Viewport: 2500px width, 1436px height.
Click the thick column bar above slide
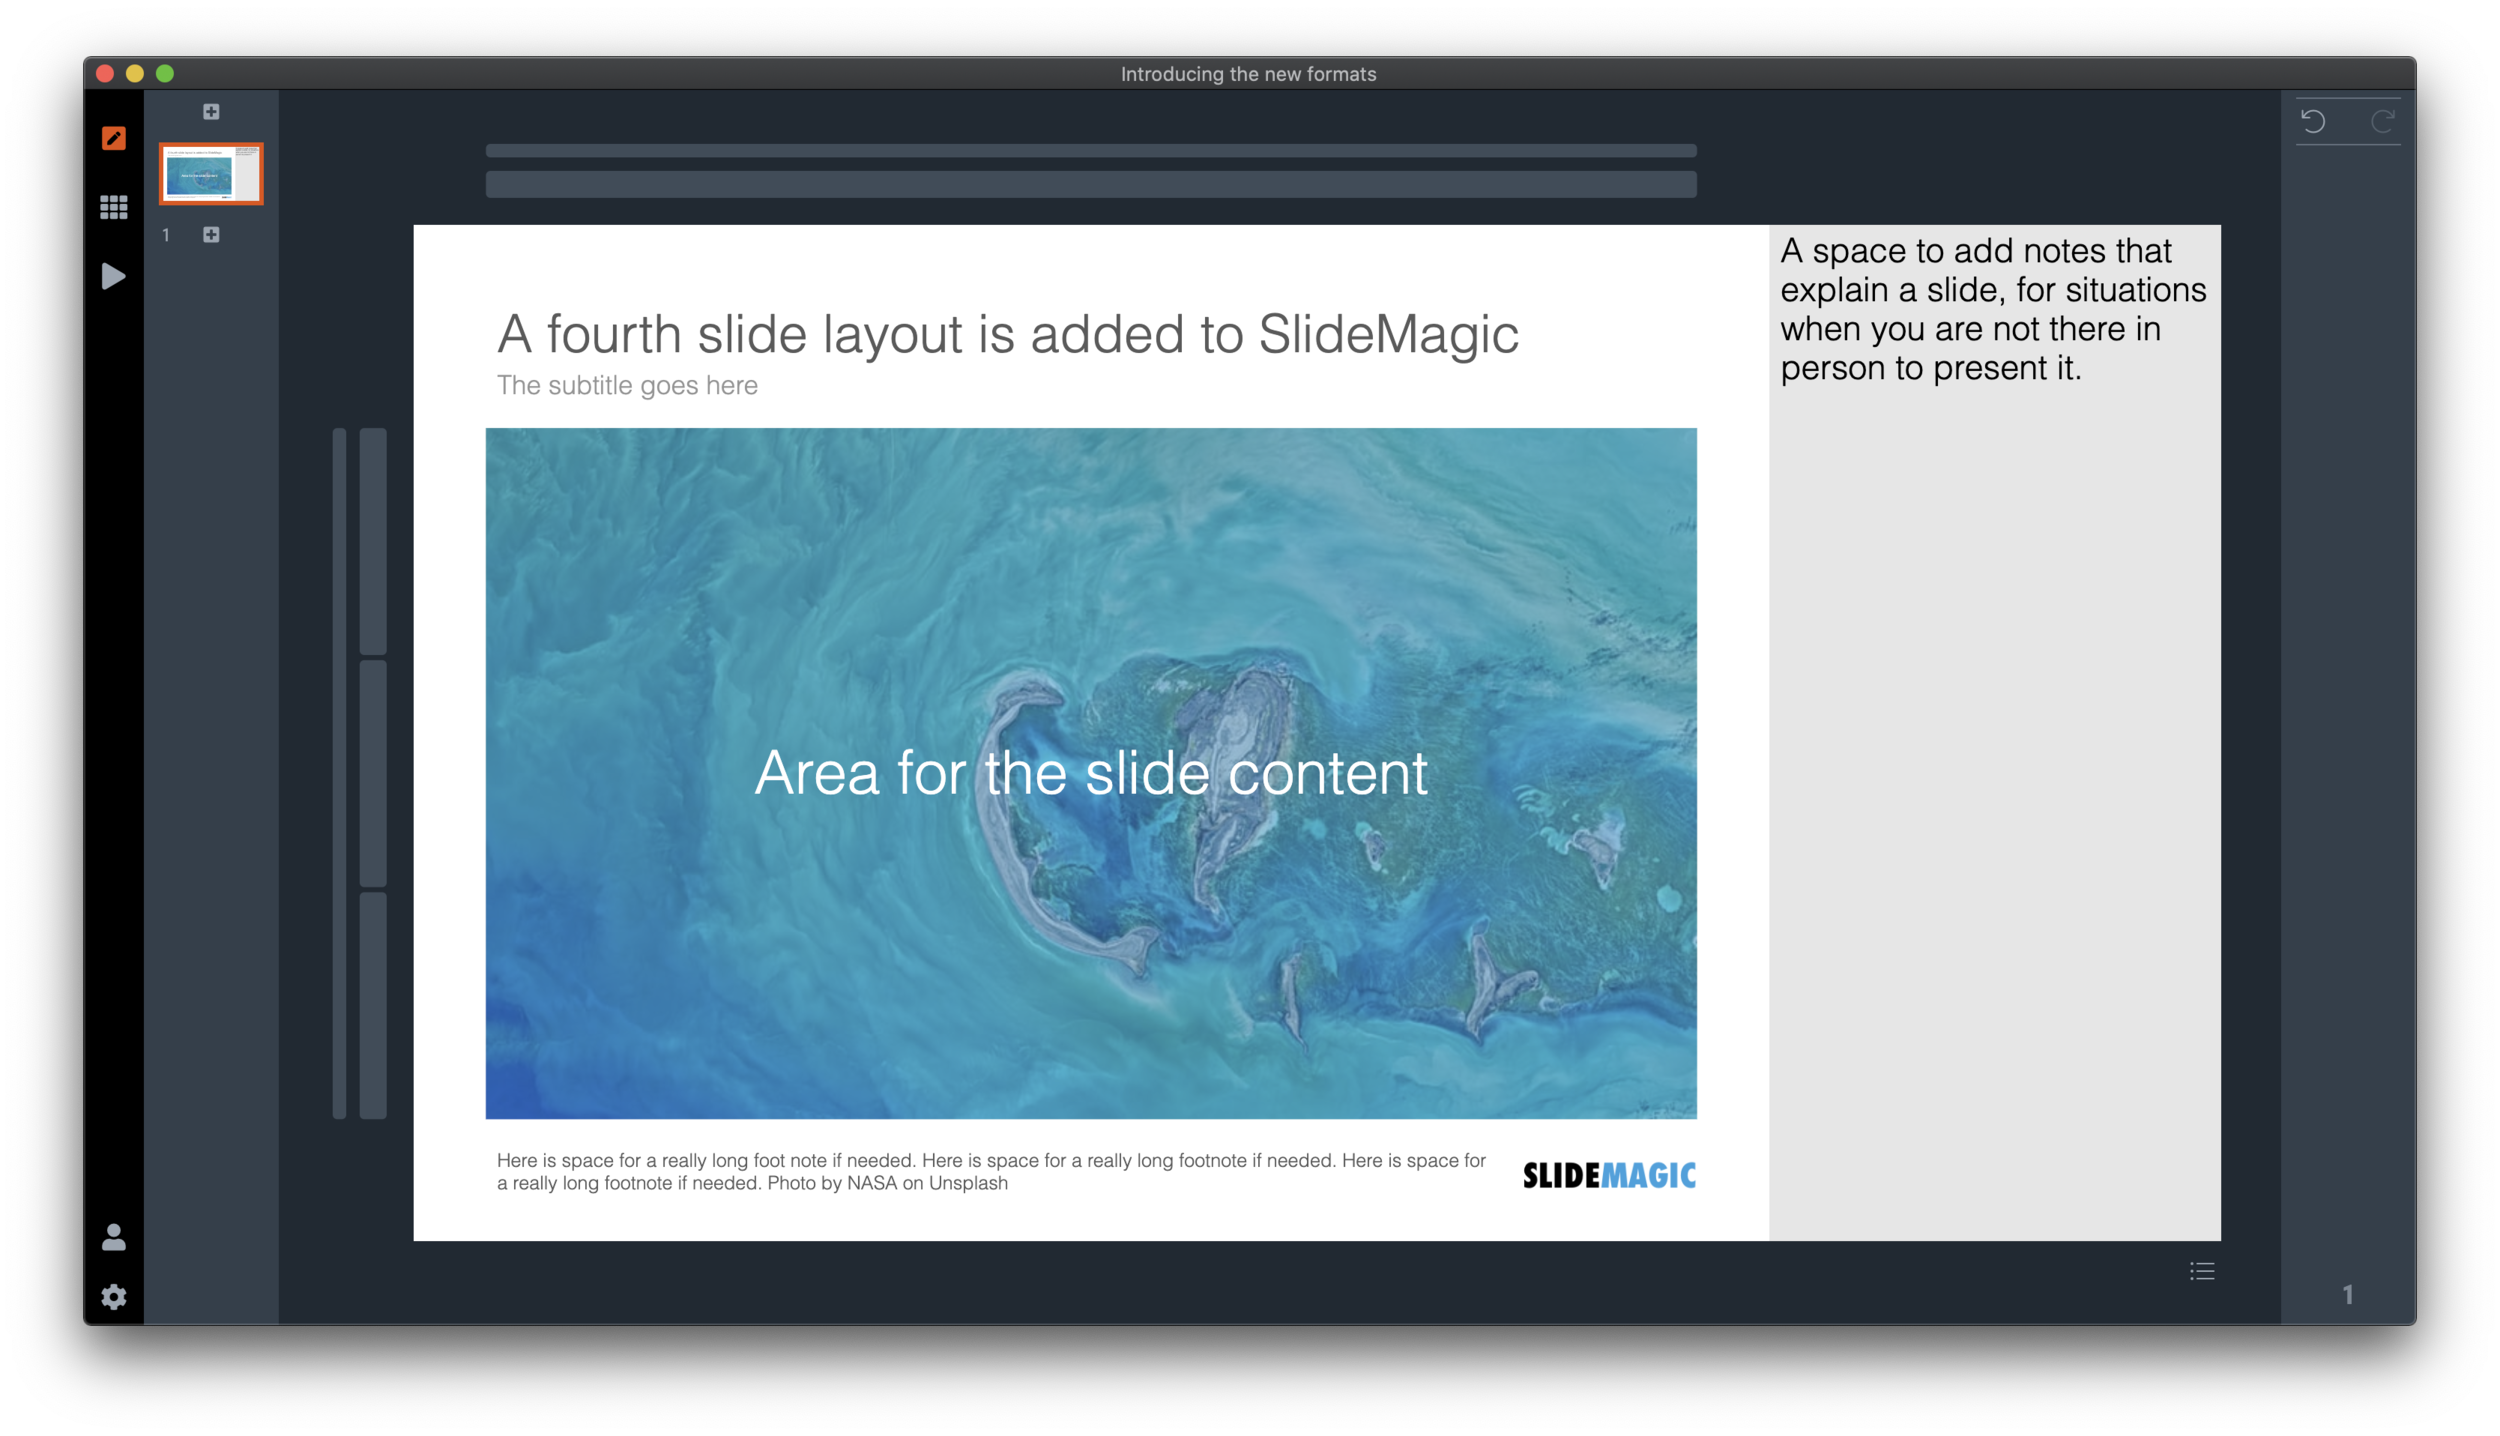[1090, 184]
